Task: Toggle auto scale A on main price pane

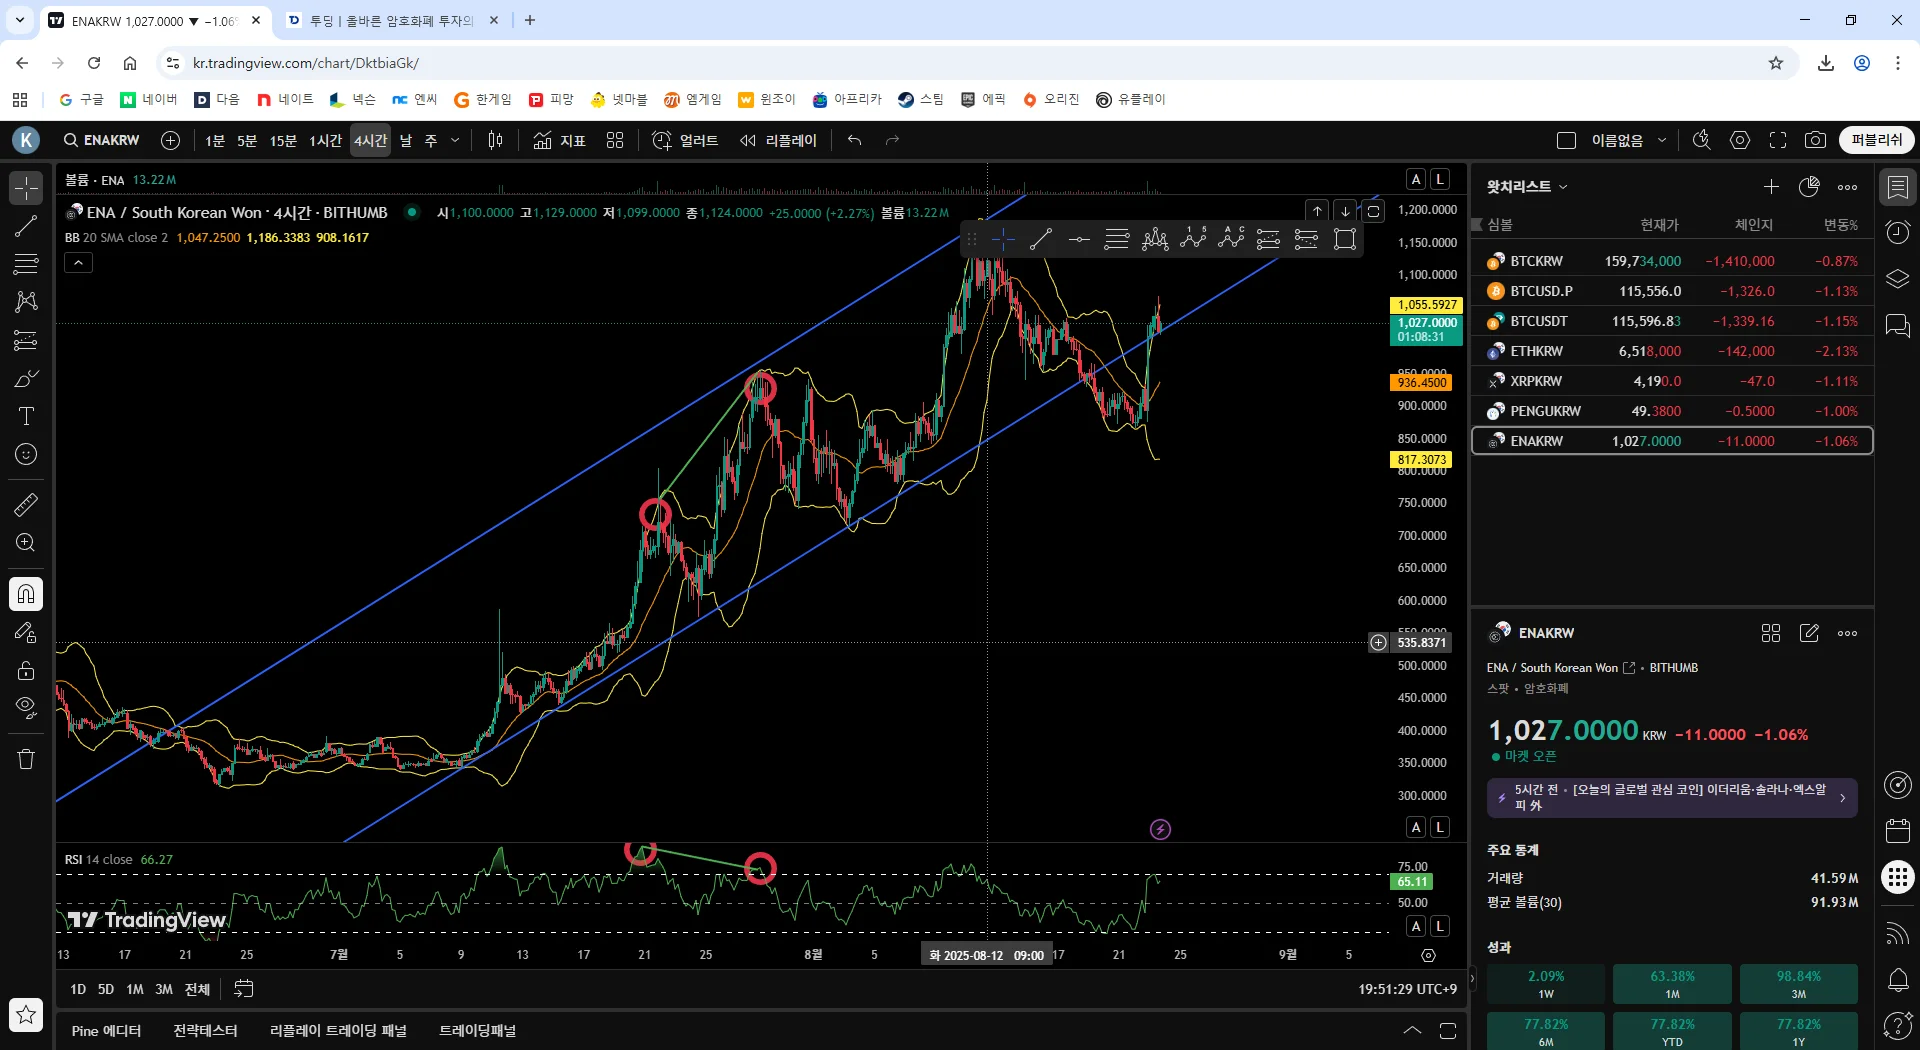Action: (1416, 827)
